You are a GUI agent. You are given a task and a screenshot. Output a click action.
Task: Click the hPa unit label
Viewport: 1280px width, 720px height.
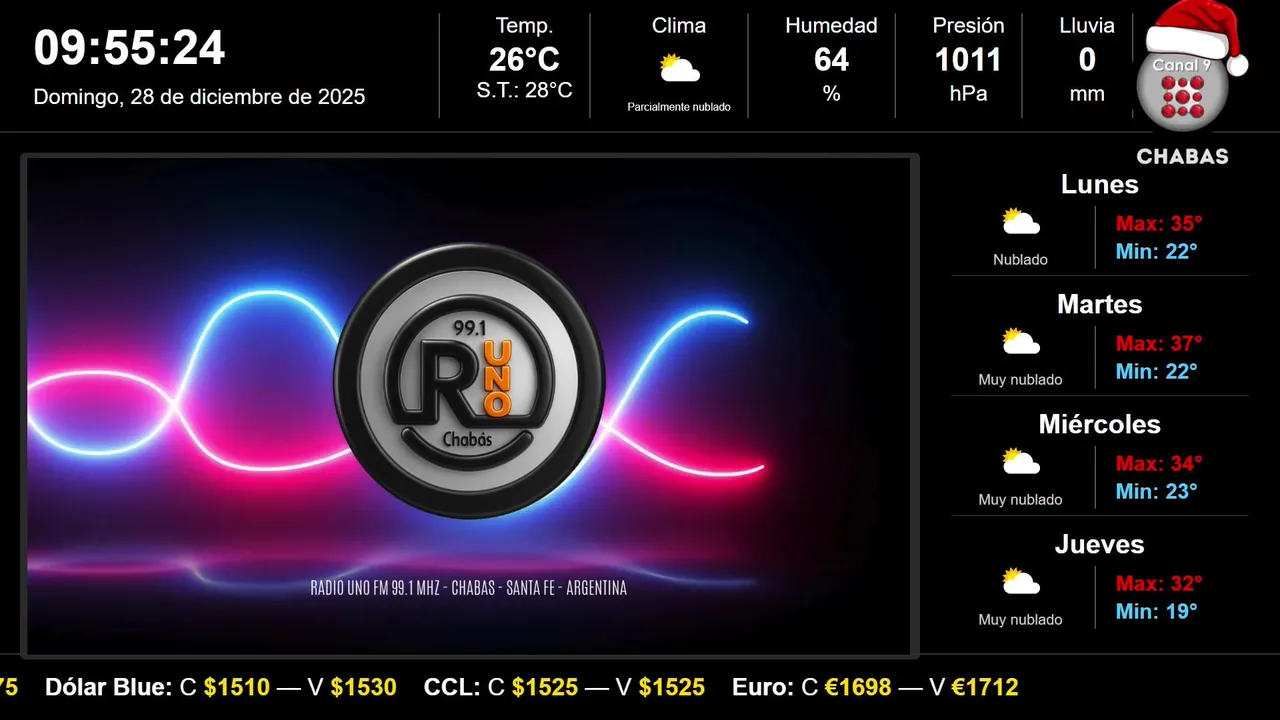point(968,94)
